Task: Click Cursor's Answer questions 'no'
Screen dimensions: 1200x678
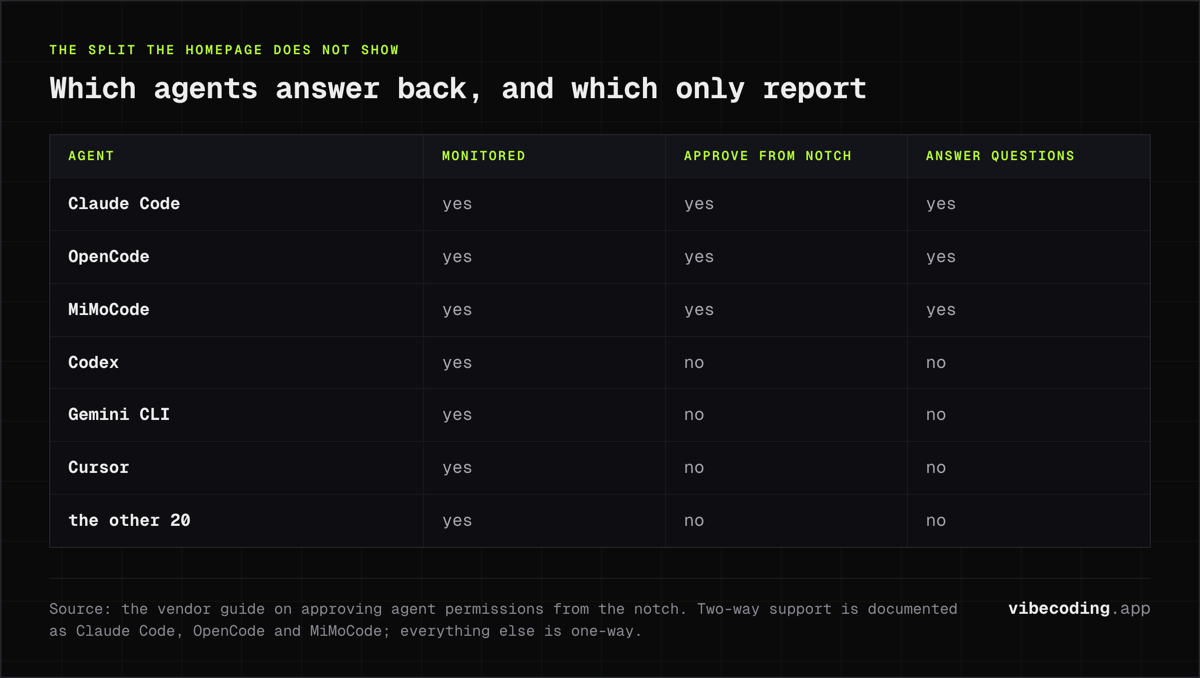Action: point(936,468)
